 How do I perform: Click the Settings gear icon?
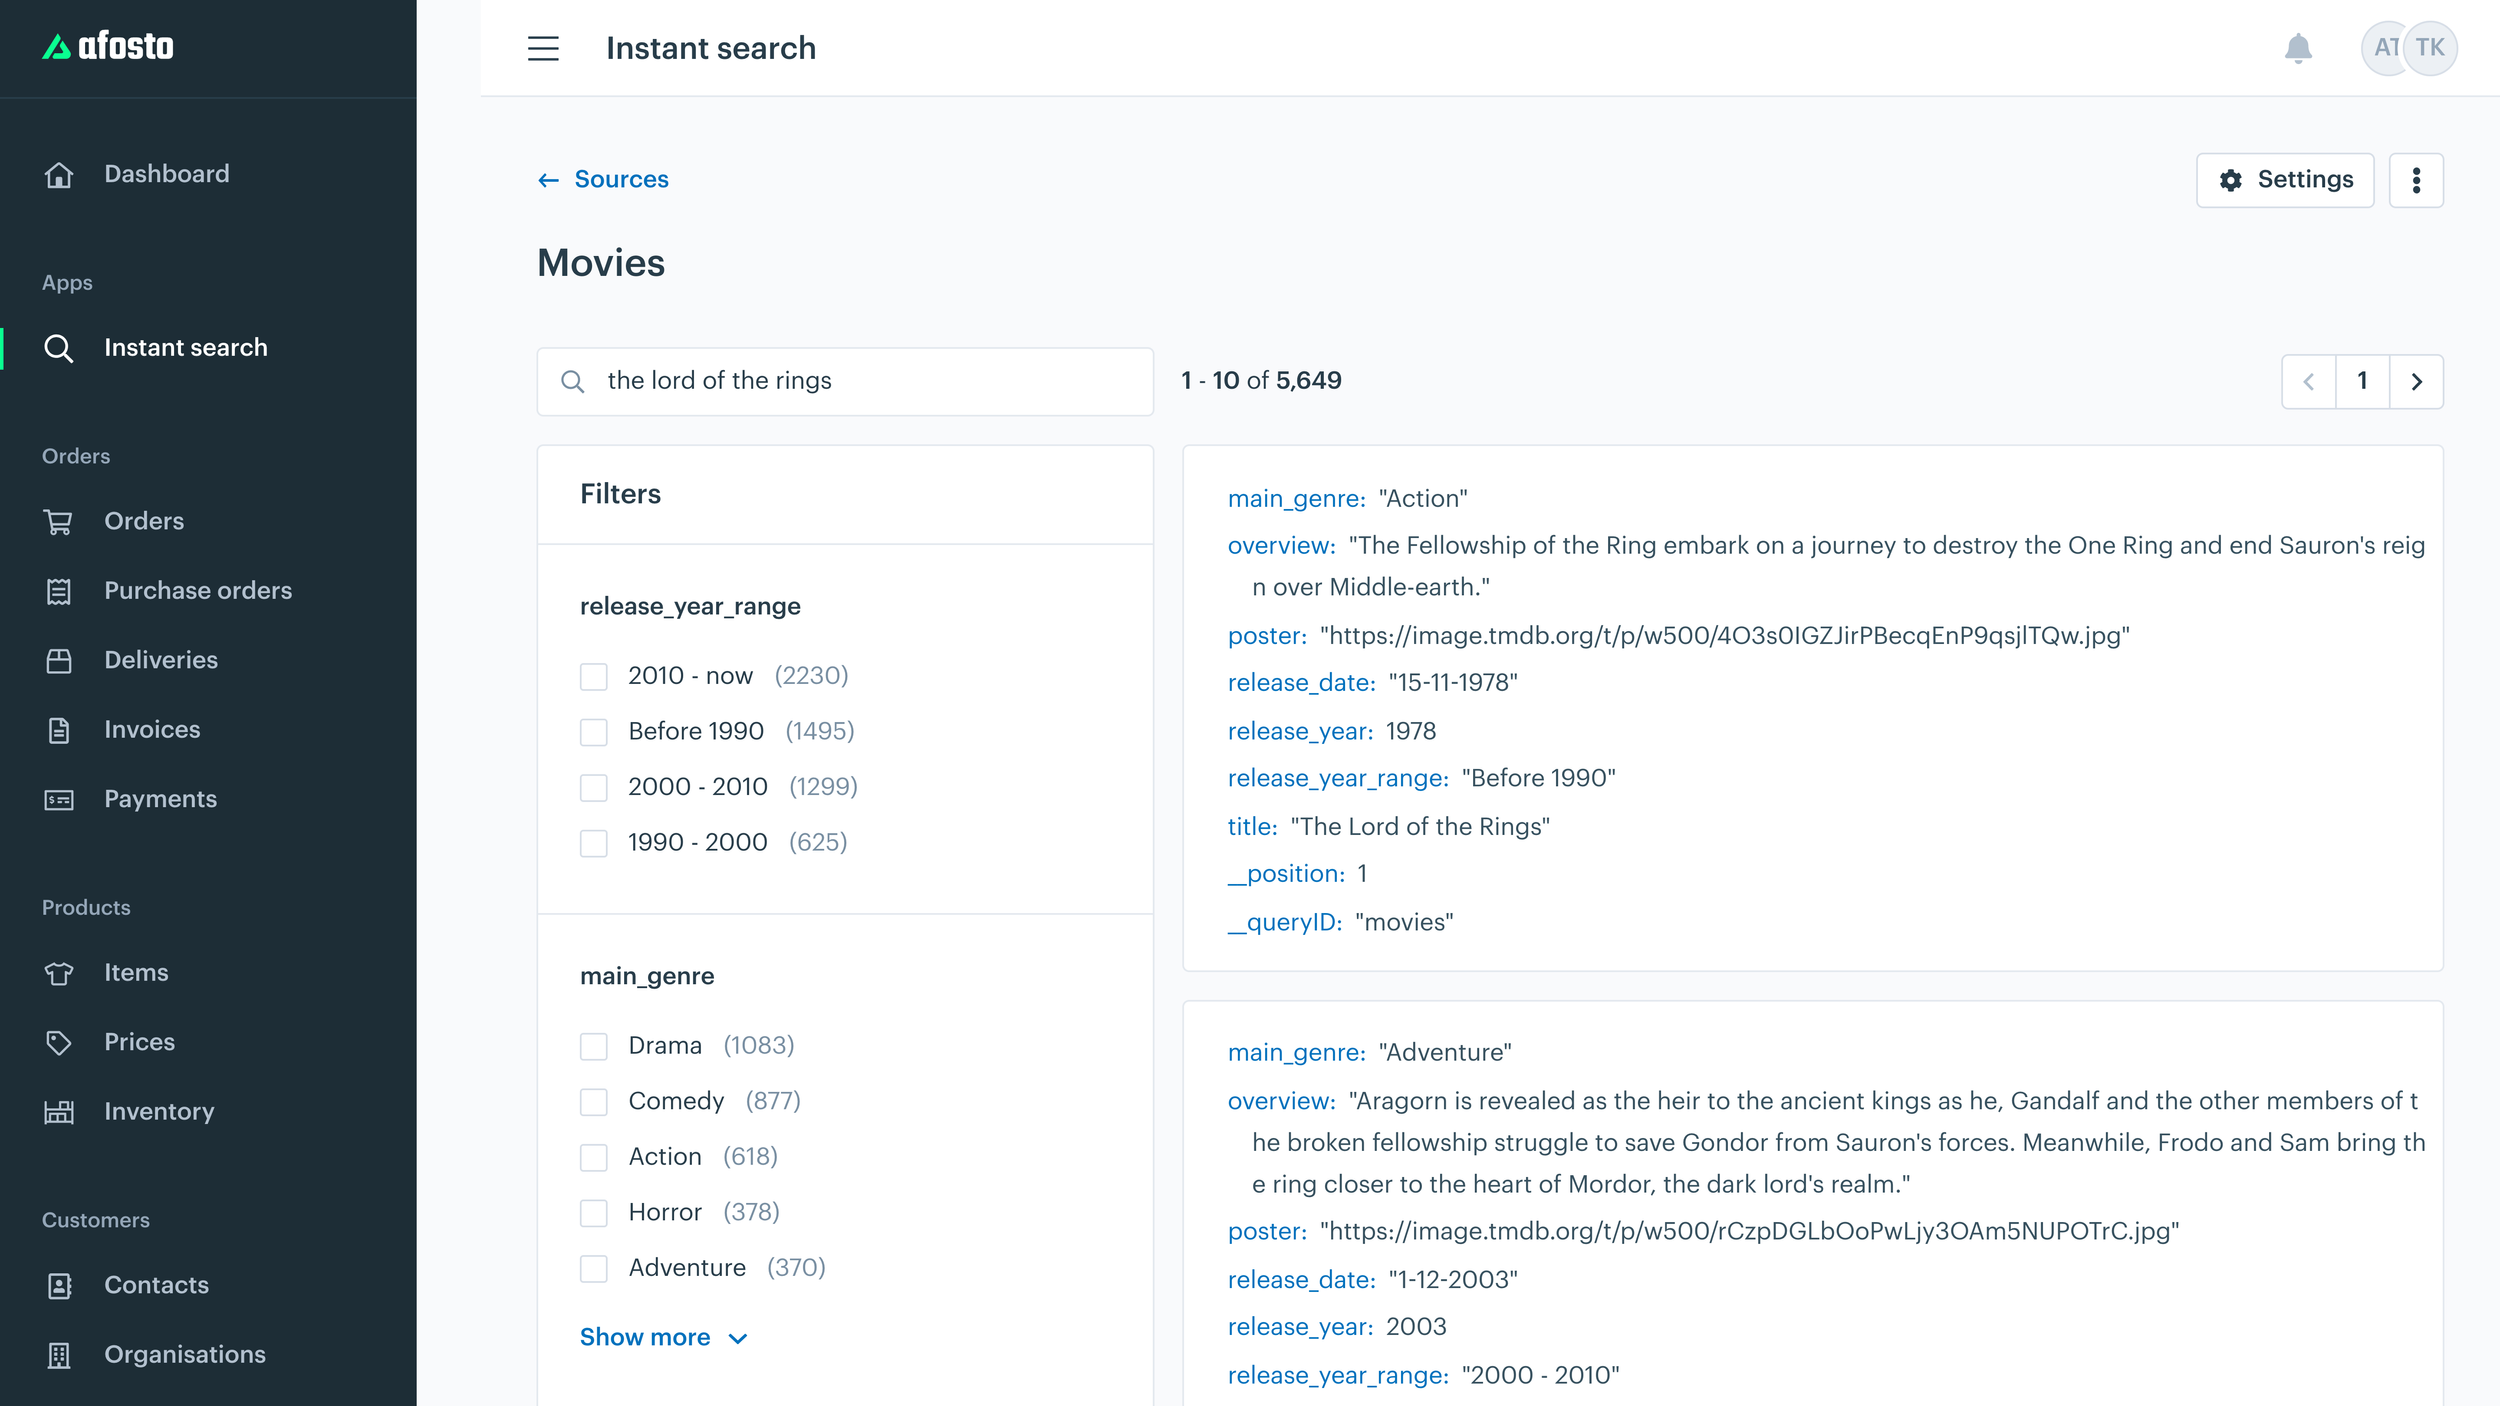pyautogui.click(x=2231, y=180)
